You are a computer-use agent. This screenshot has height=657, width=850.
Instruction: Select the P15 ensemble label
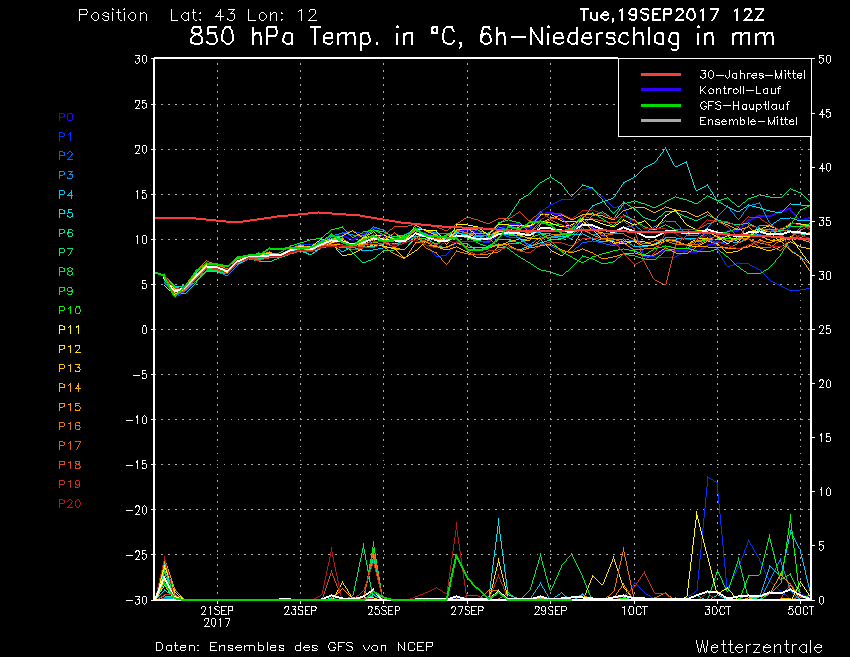point(70,407)
